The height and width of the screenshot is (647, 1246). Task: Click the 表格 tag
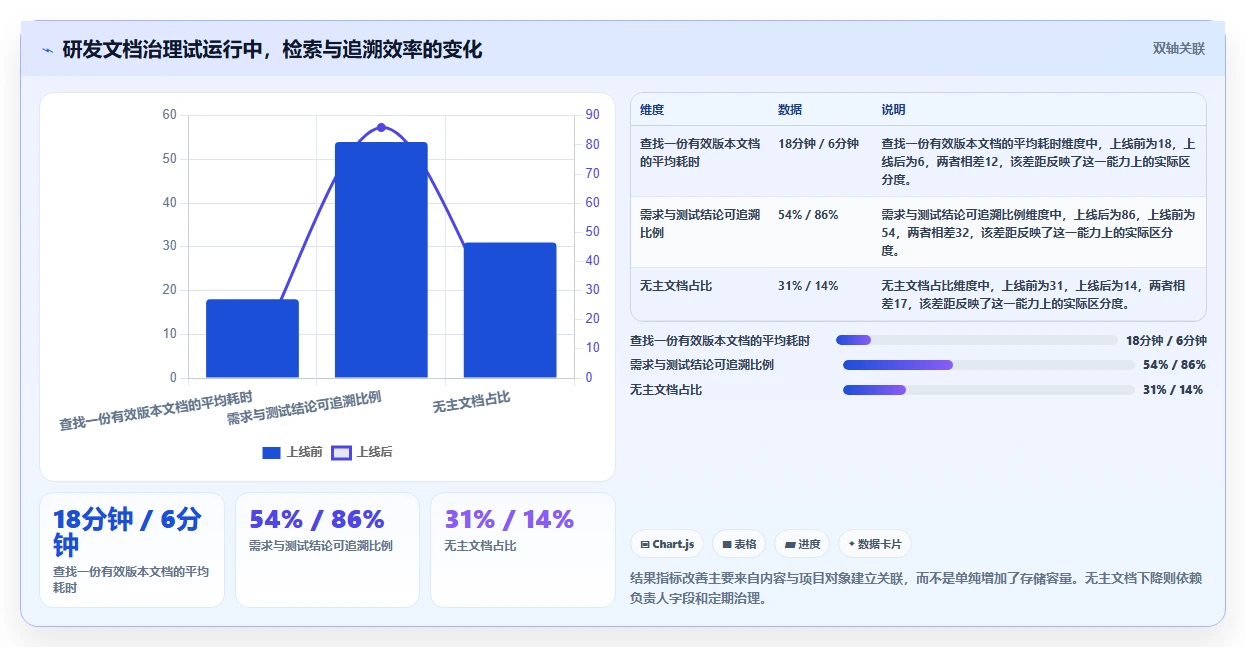[739, 544]
